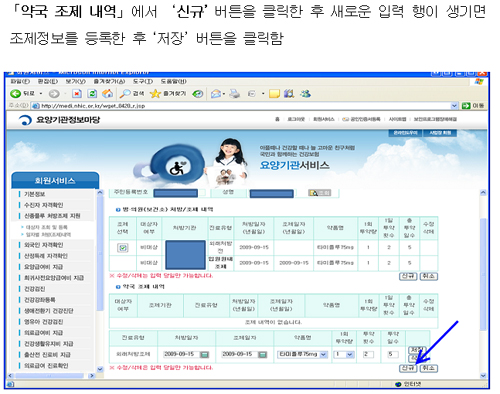Click the 처방일자 date input field

(x=181, y=354)
